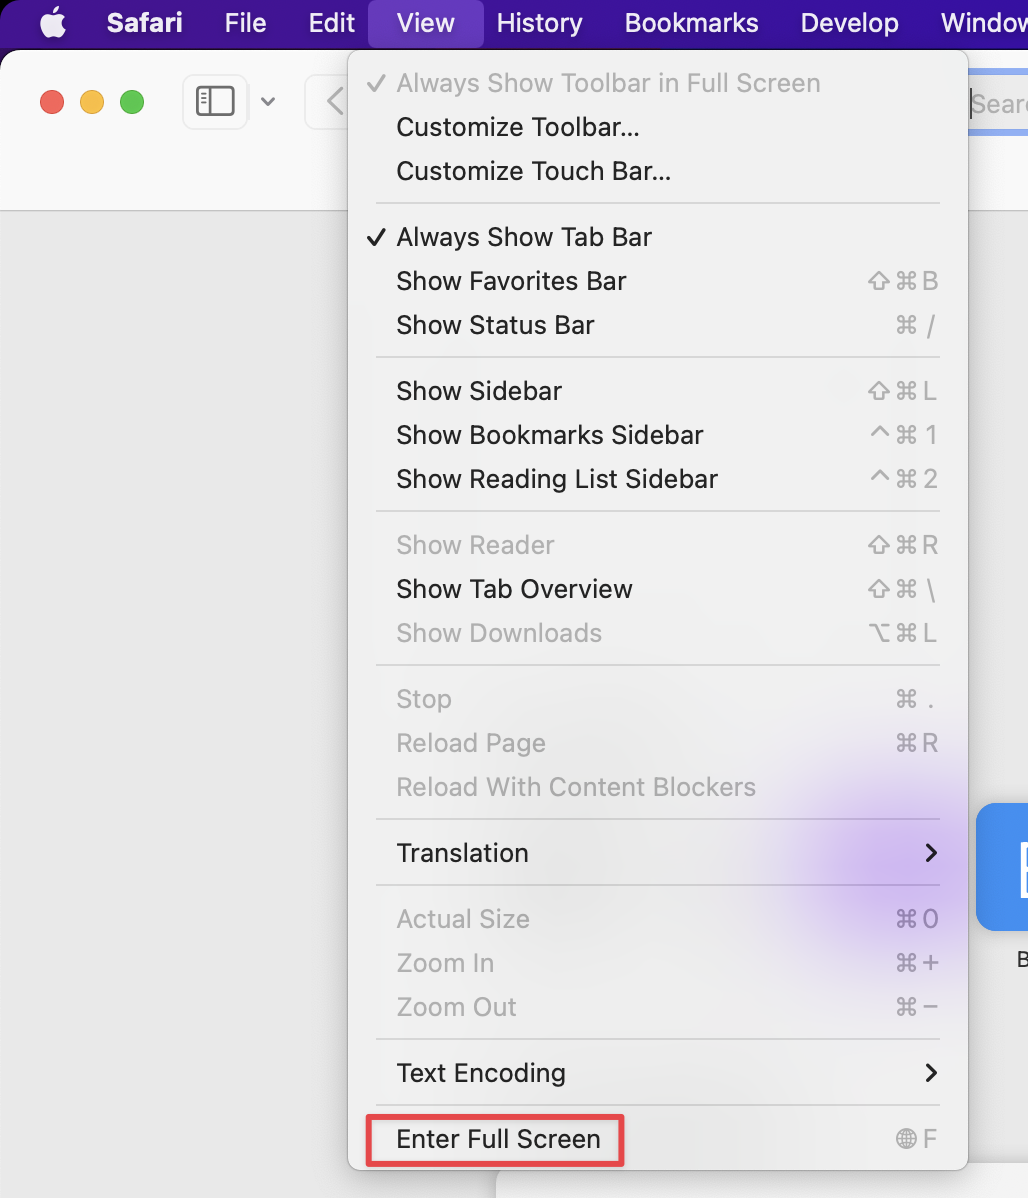
Task: Click the green full screen window button
Action: [132, 102]
